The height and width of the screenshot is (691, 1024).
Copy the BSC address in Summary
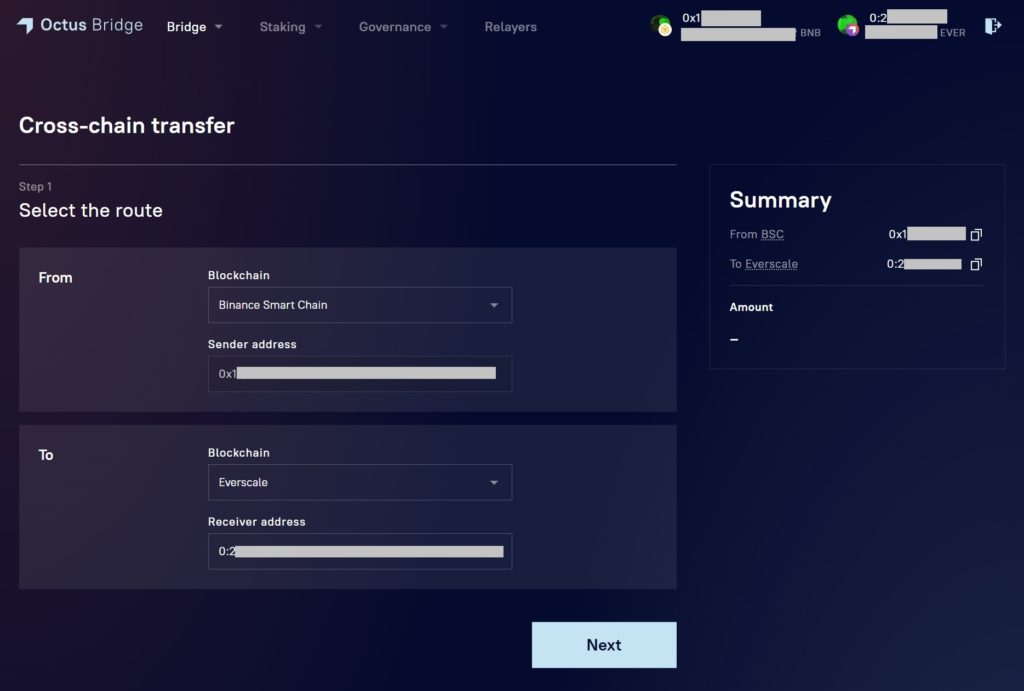977,234
